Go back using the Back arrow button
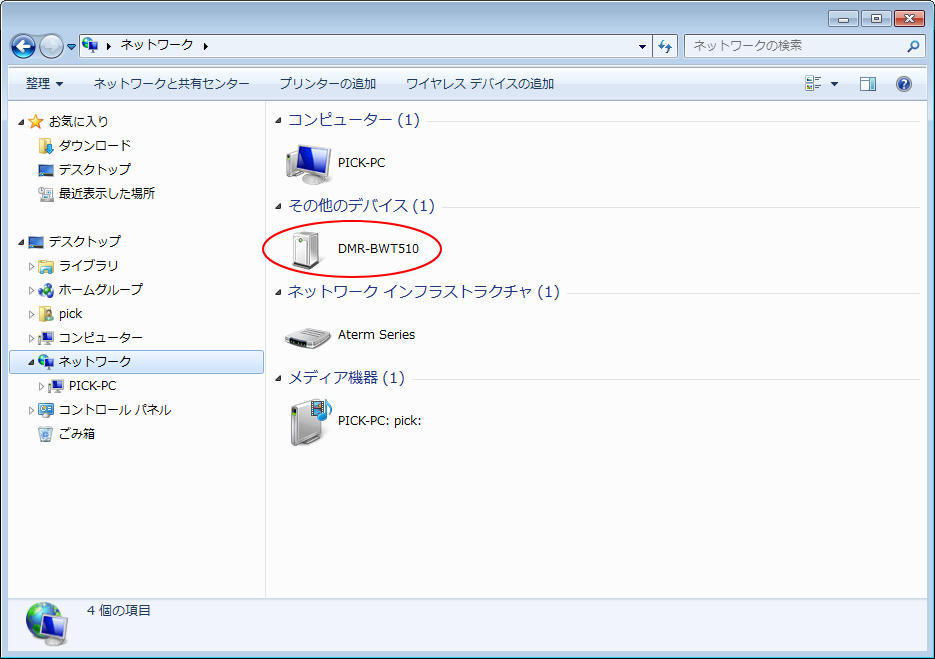 click(23, 46)
